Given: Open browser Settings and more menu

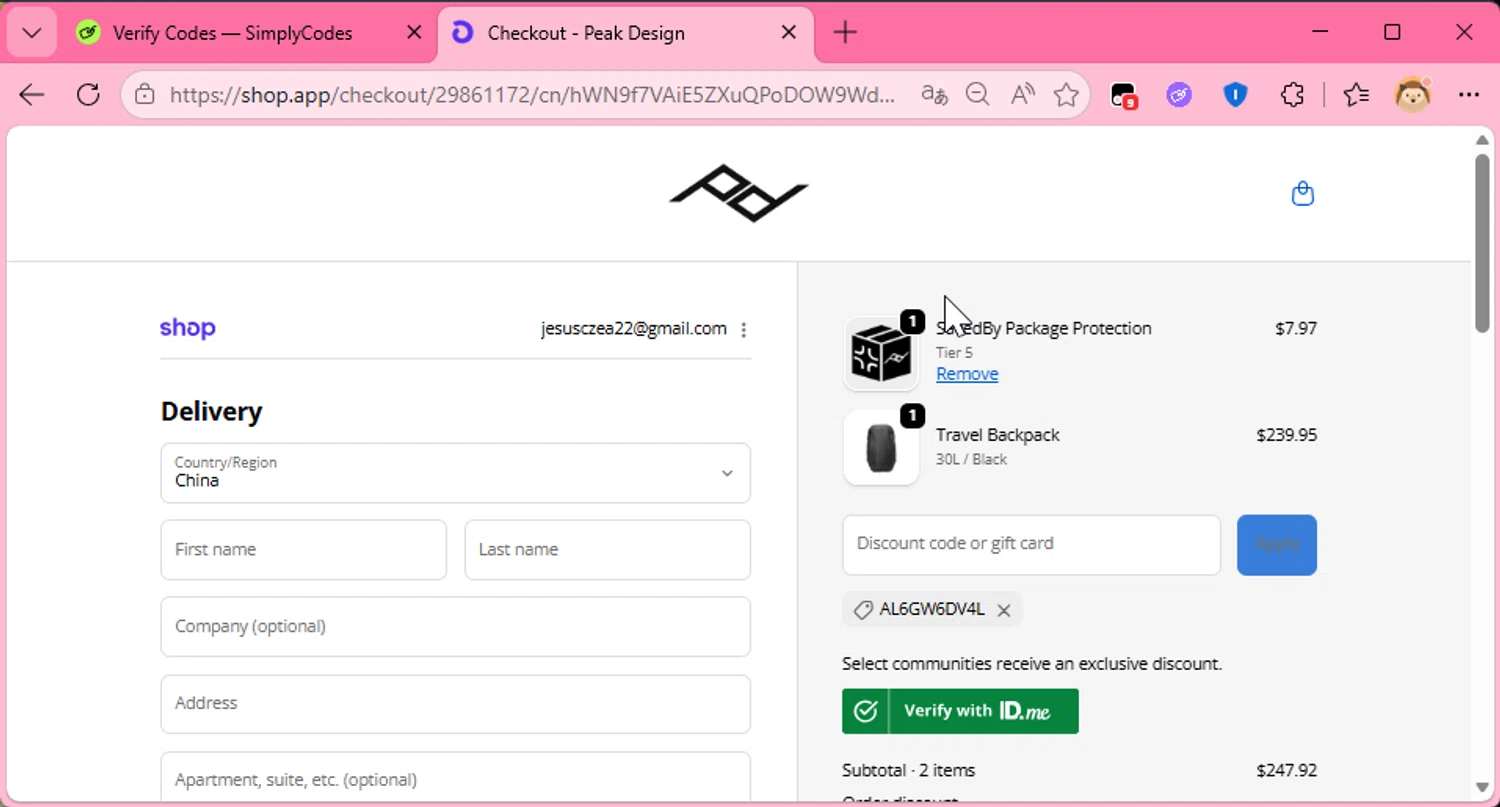Looking at the screenshot, I should point(1468,95).
